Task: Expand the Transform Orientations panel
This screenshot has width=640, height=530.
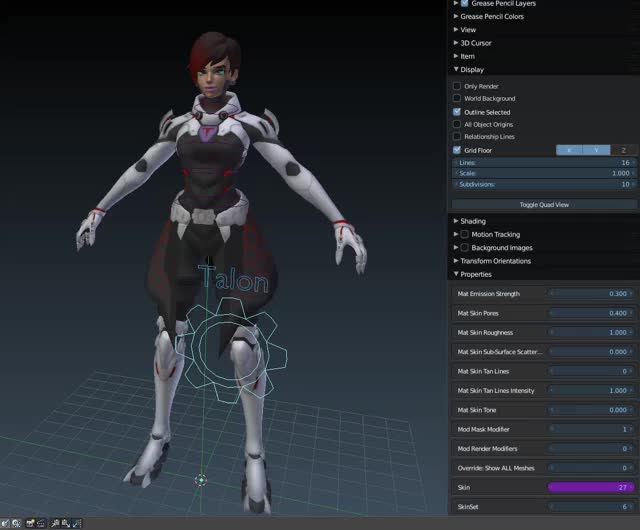Action: [x=456, y=261]
